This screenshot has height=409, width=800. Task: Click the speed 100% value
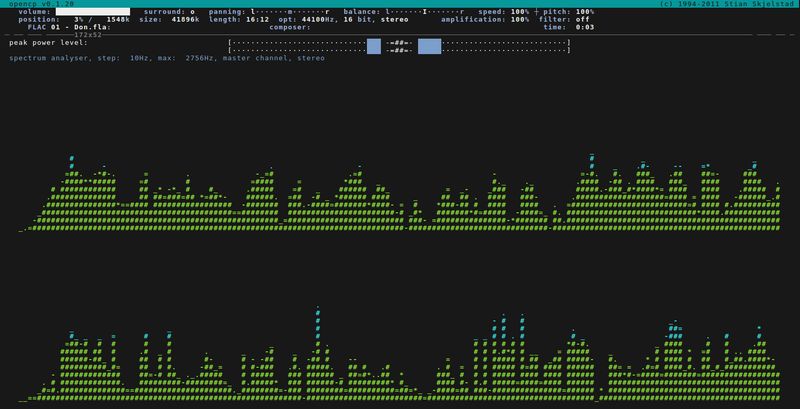519,11
